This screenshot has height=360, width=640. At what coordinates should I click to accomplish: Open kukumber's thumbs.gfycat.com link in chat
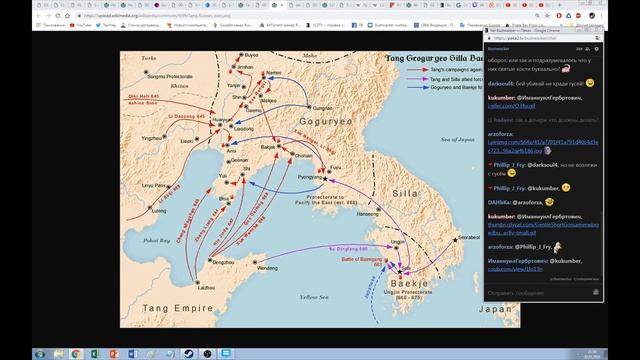click(543, 229)
